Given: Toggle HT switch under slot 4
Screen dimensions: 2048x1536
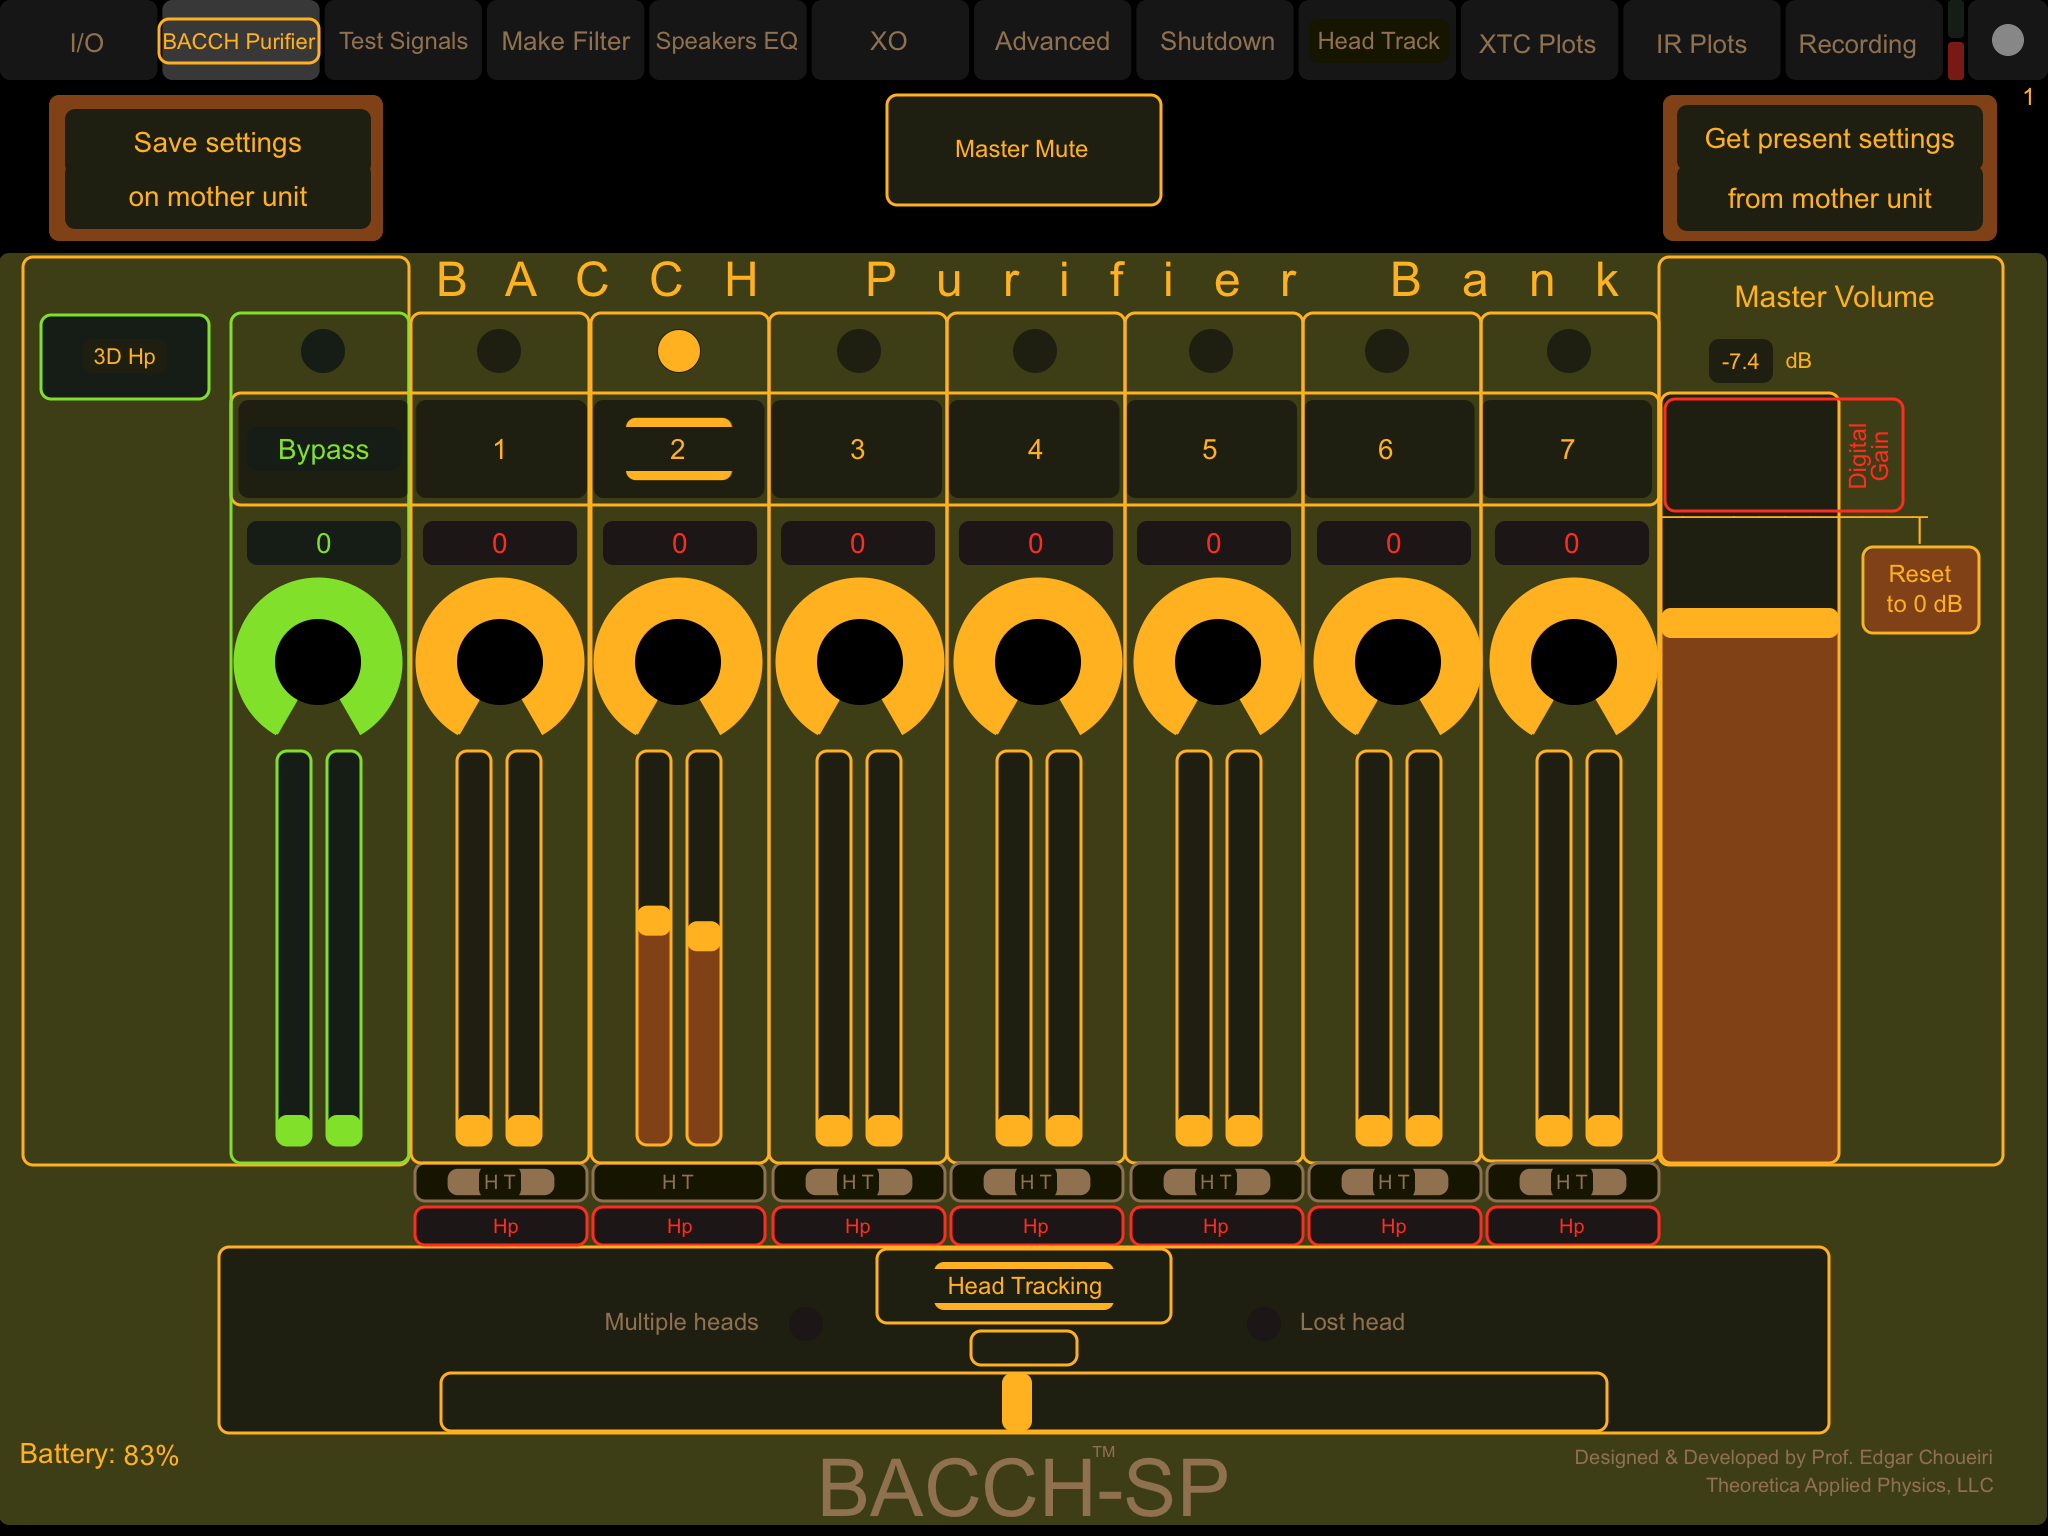Looking at the screenshot, I should 1036,1182.
